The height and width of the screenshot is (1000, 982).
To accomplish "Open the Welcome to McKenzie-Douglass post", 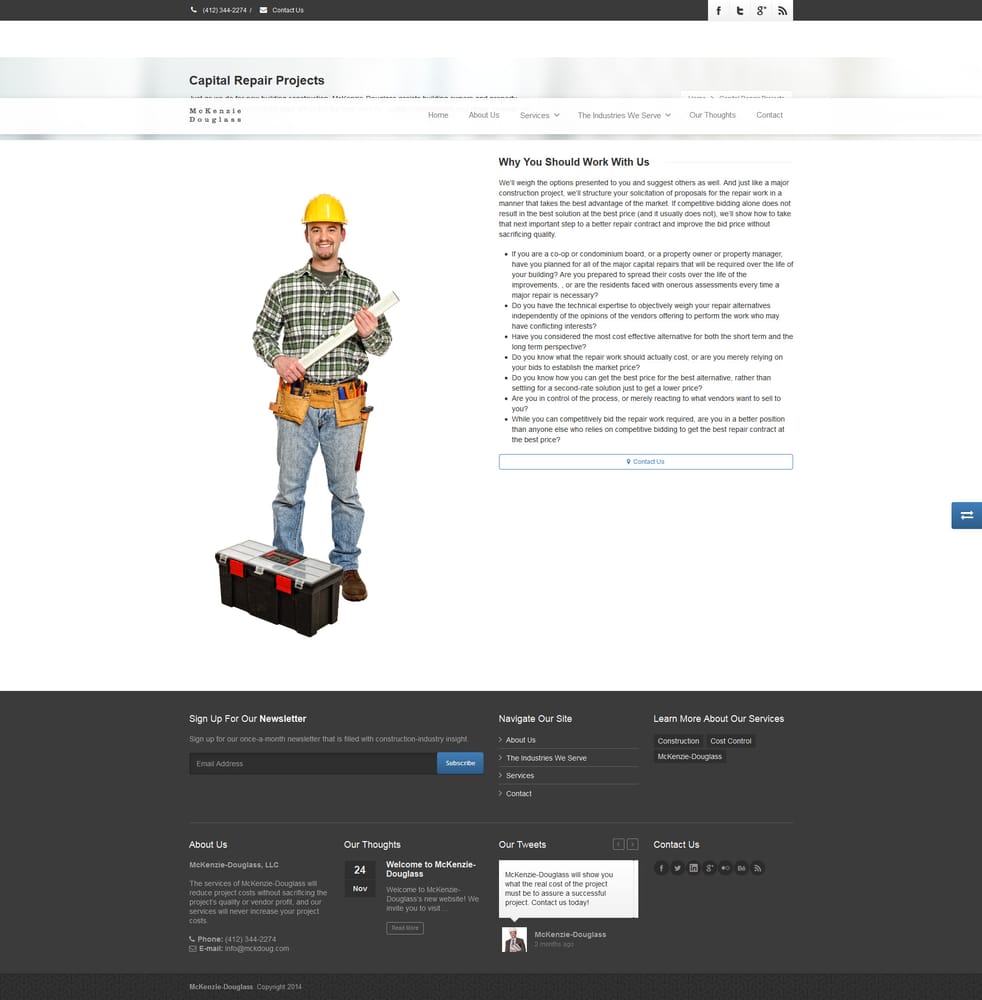I will pos(431,869).
